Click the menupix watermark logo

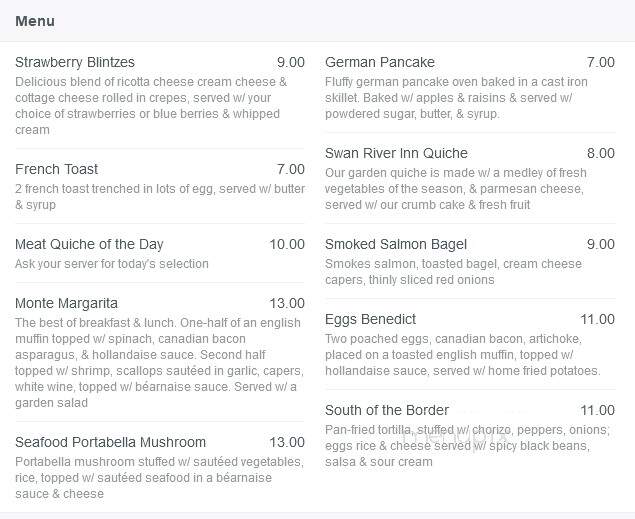coord(455,438)
